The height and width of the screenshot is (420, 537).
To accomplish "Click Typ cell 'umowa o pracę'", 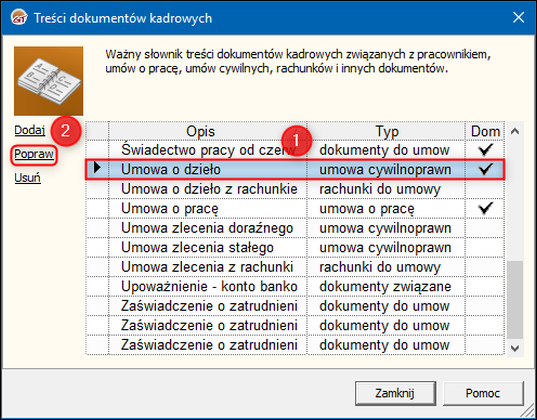I will click(x=386, y=209).
